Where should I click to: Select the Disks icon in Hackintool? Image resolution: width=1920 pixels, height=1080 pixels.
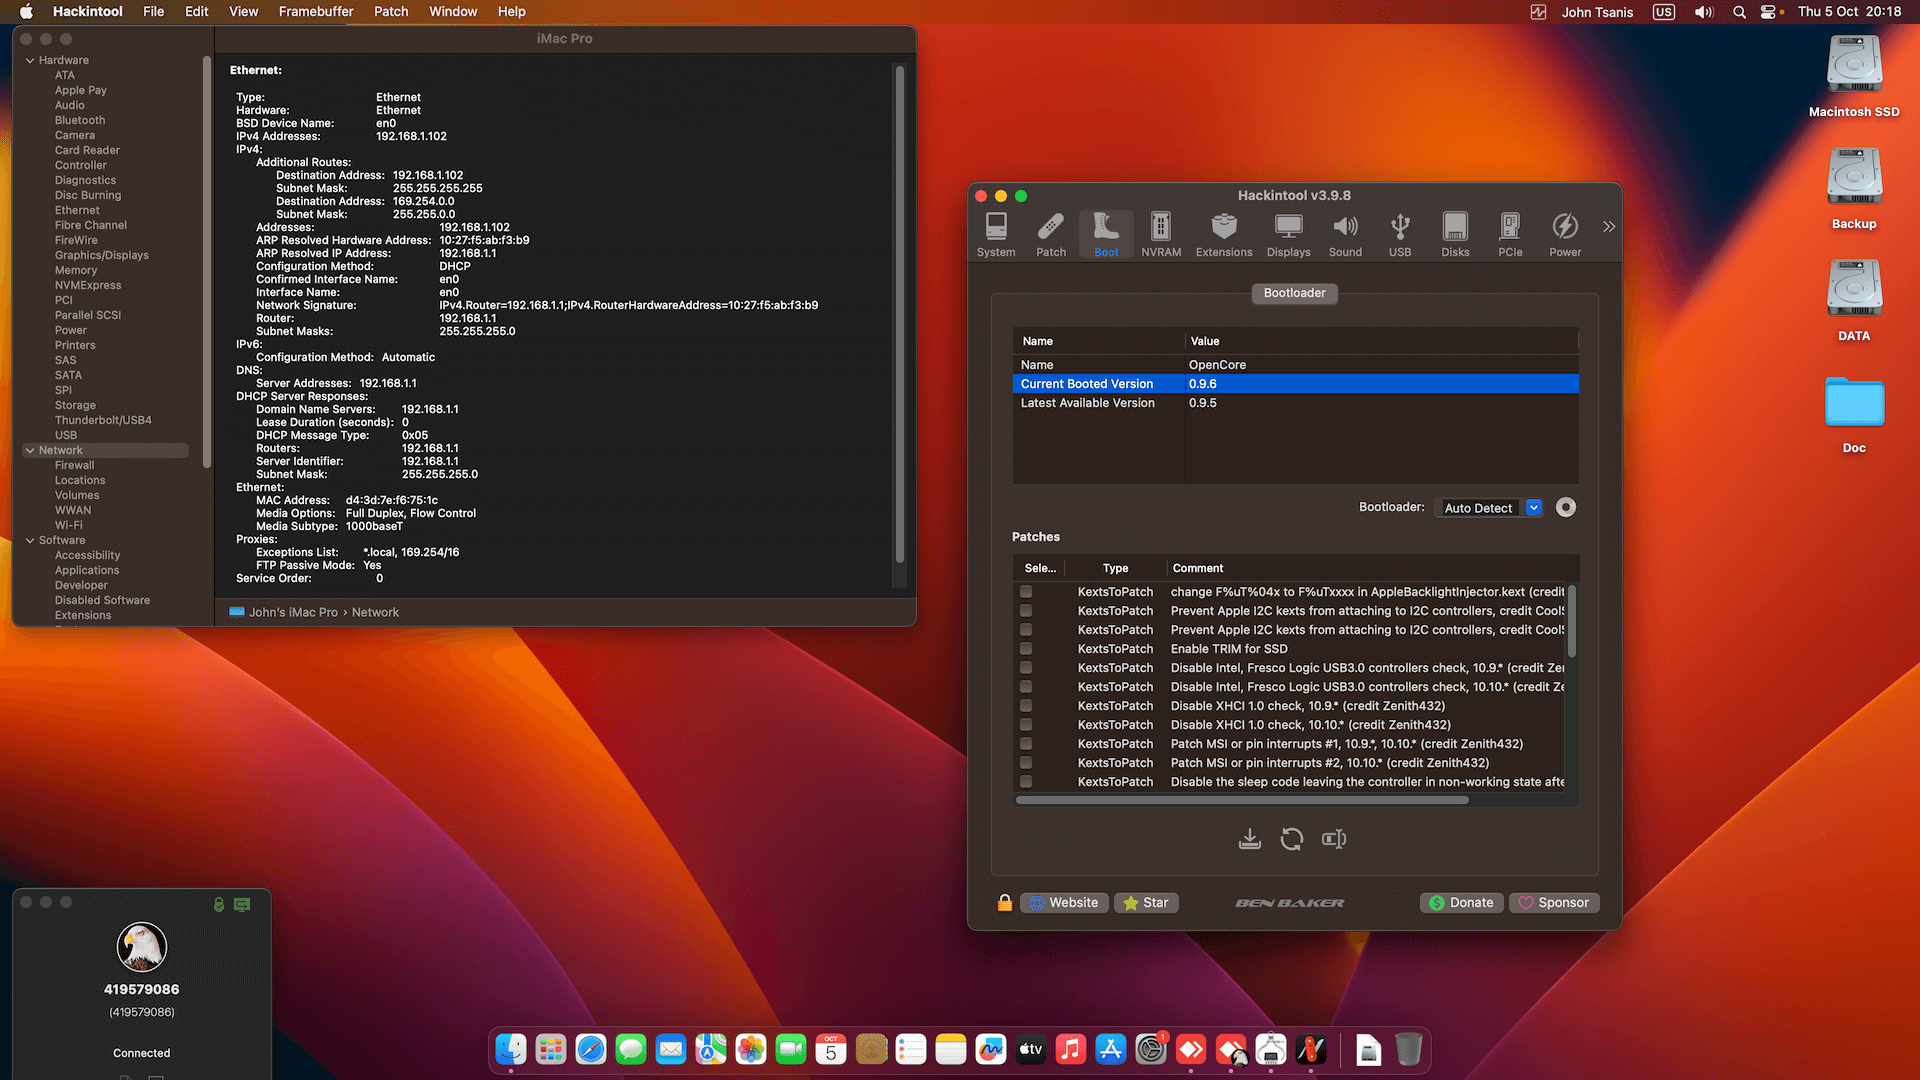tap(1454, 233)
